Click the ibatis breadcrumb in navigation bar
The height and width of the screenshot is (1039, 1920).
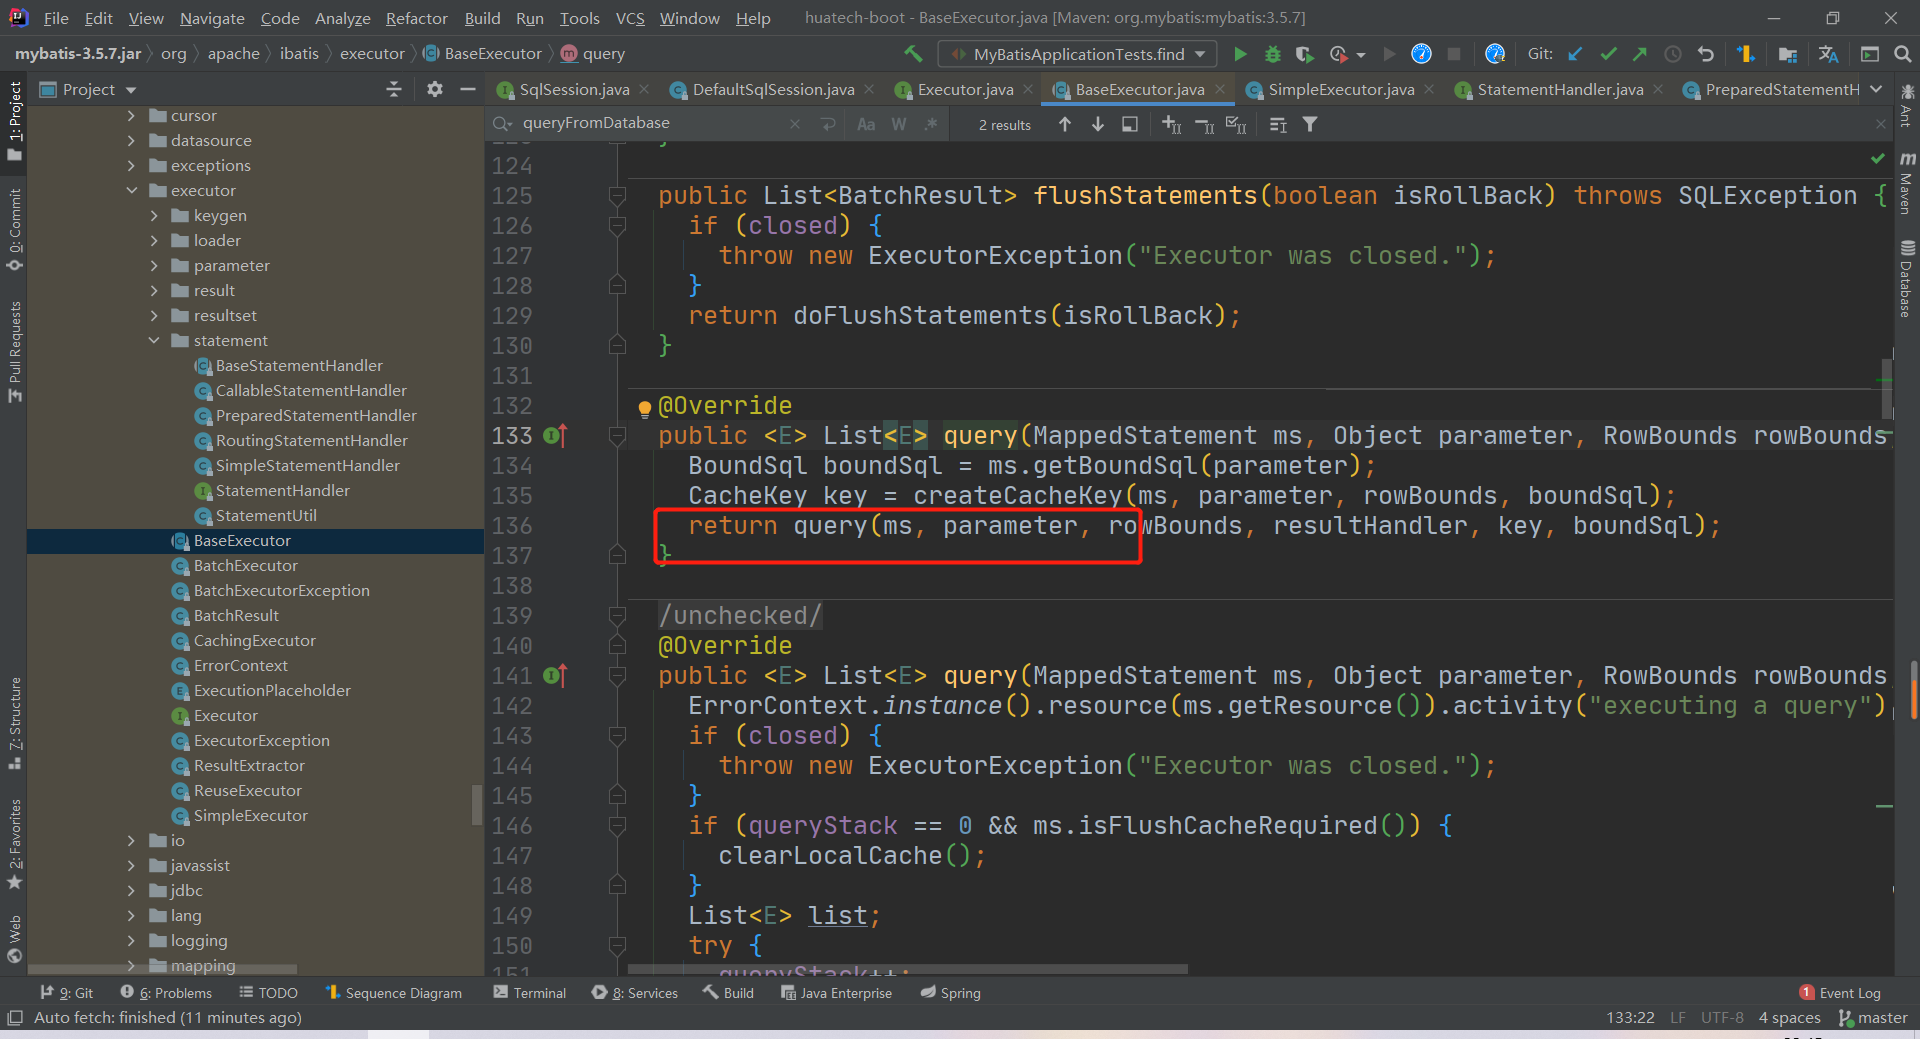tap(299, 54)
